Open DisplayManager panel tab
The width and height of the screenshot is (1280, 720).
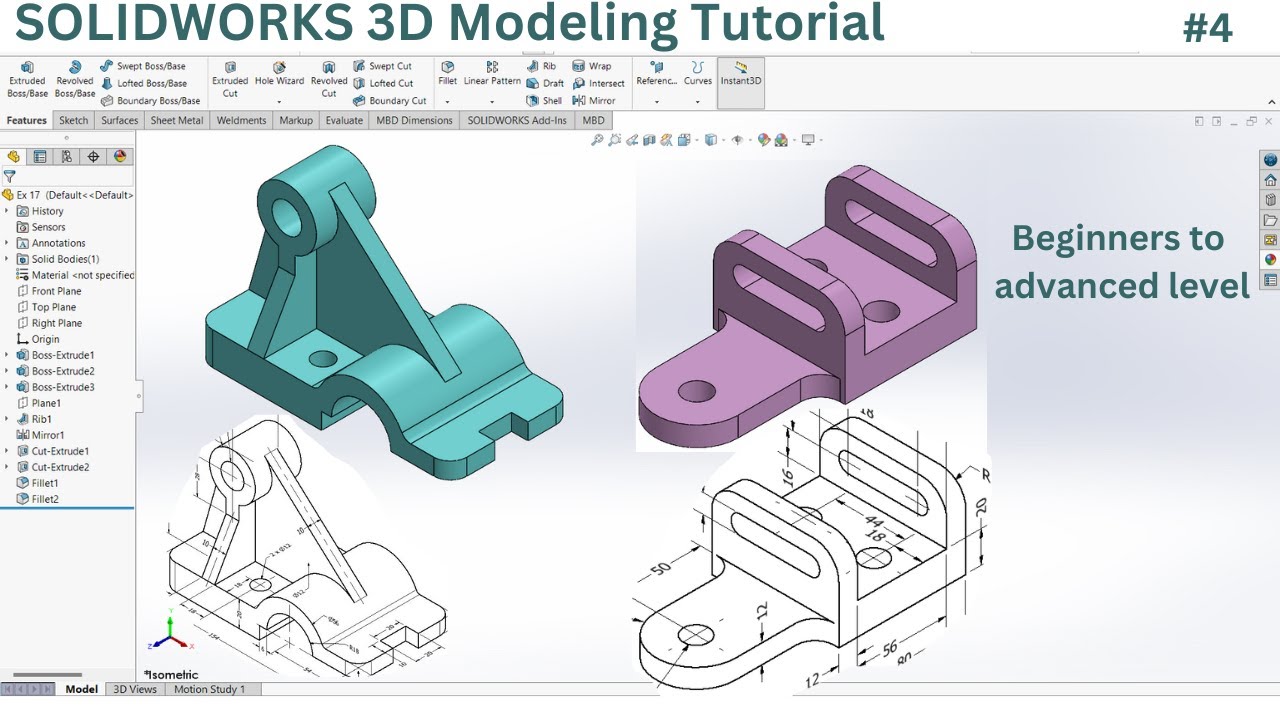pyautogui.click(x=120, y=156)
